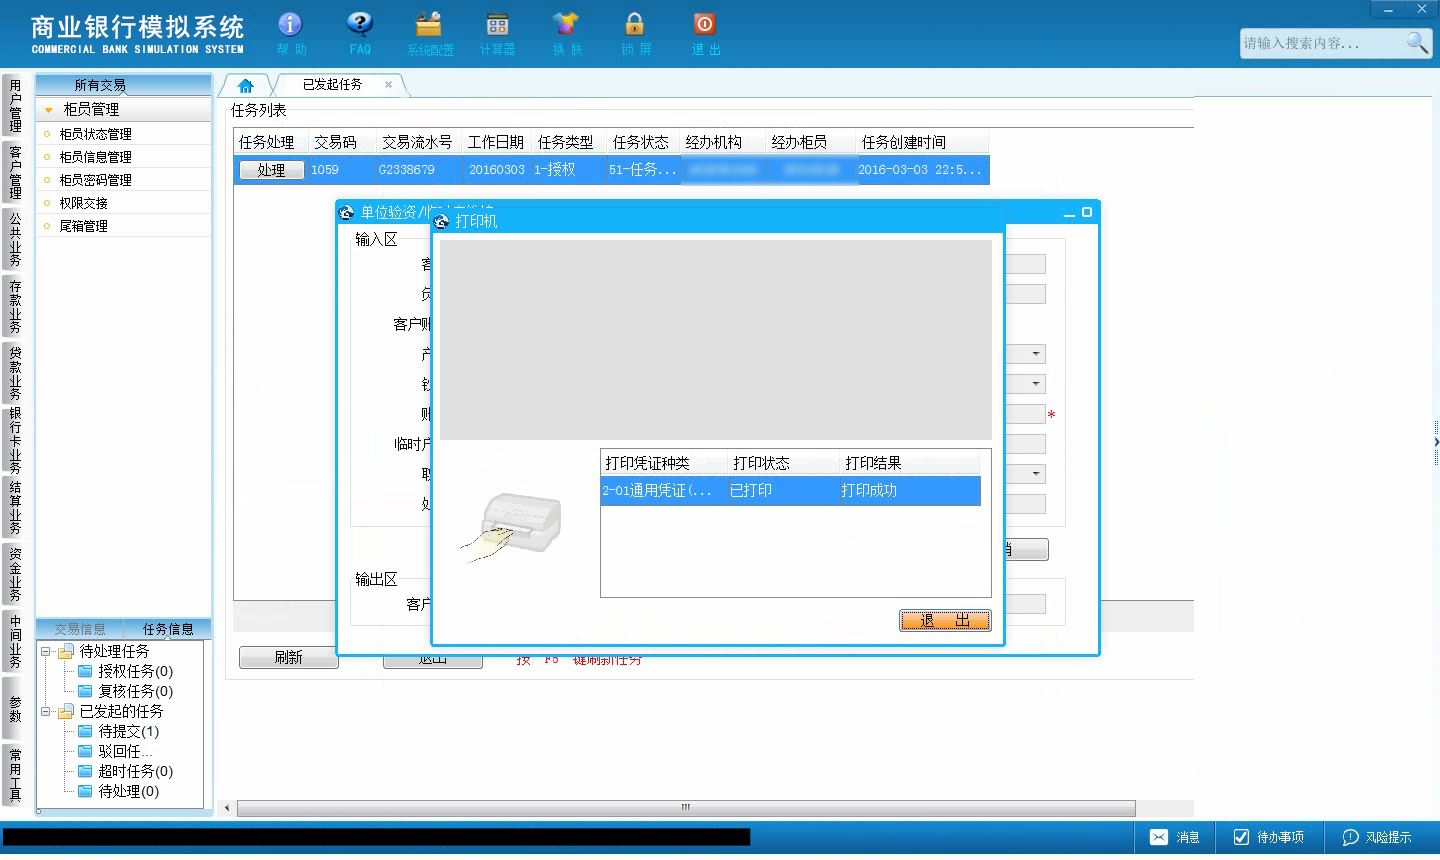
Task: Select 超时任务(0) in task tree
Action: pos(135,771)
